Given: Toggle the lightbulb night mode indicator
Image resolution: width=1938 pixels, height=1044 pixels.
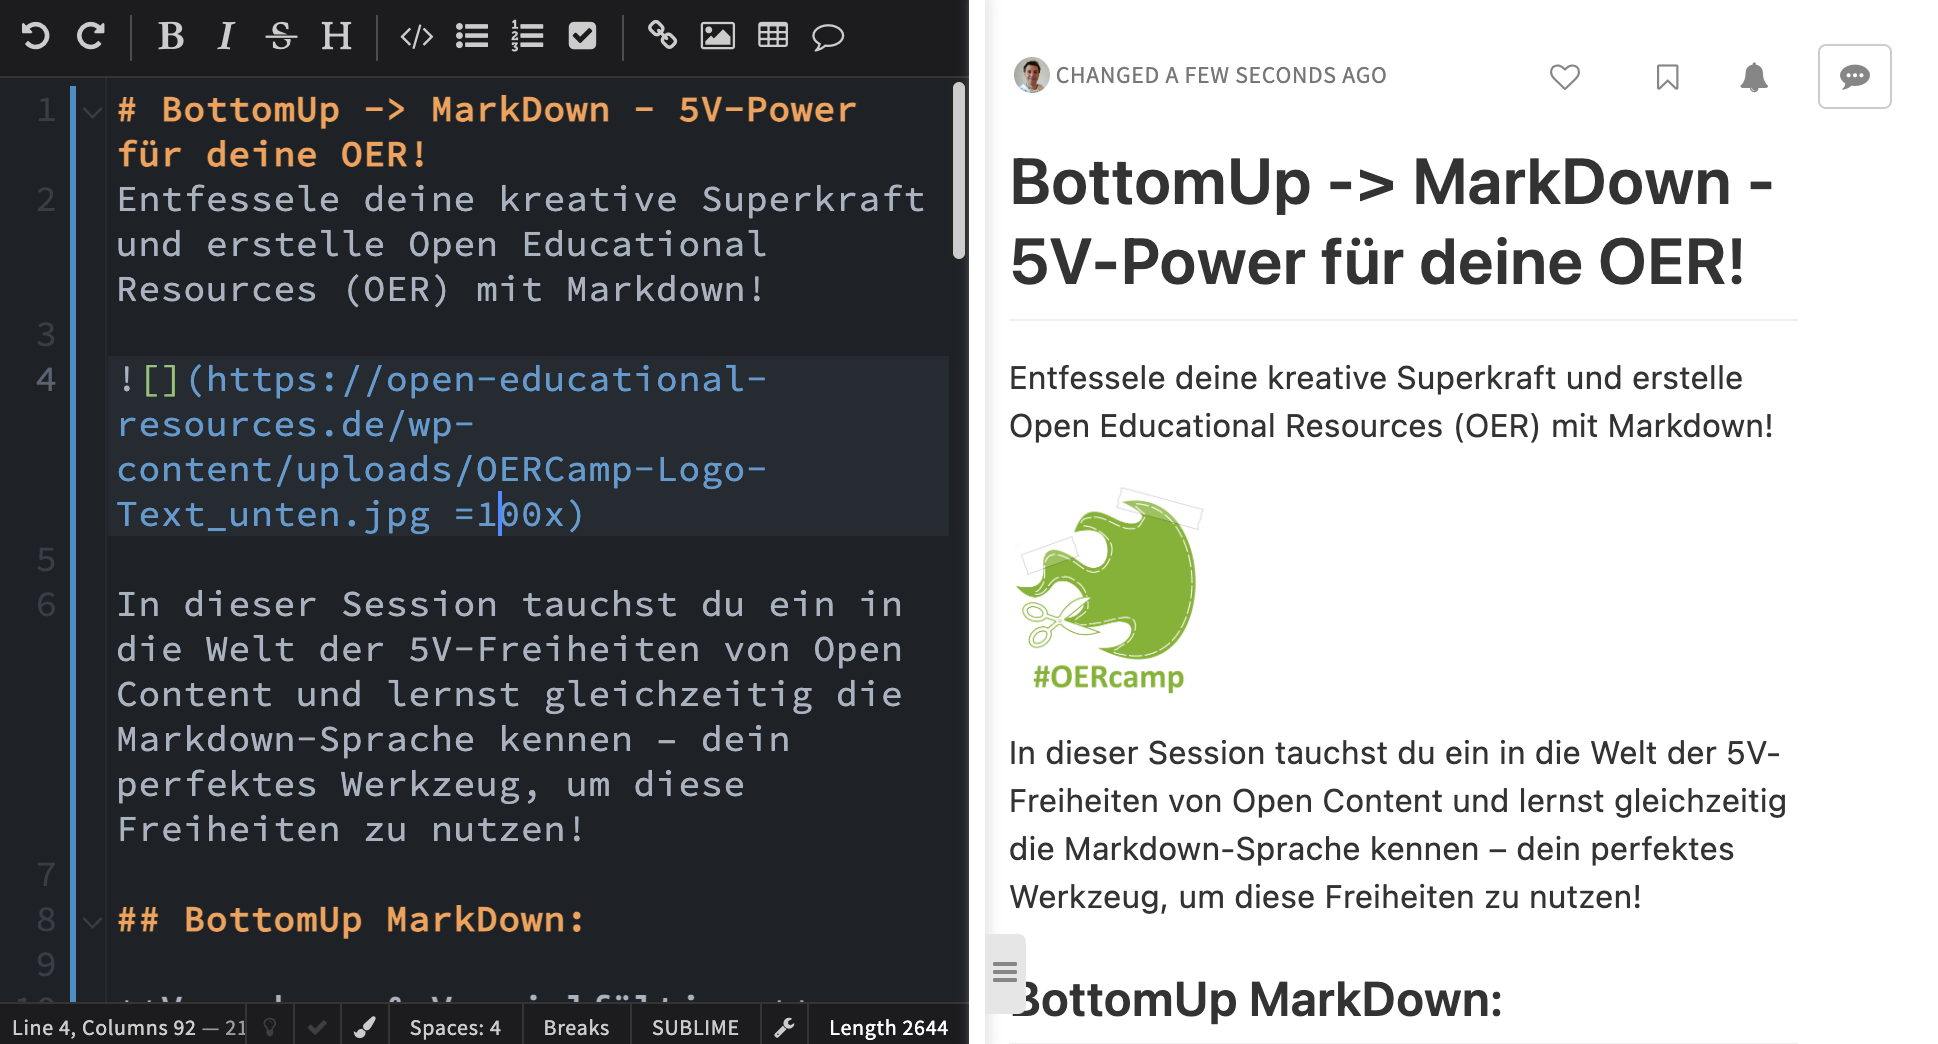Looking at the screenshot, I should coord(270,1026).
